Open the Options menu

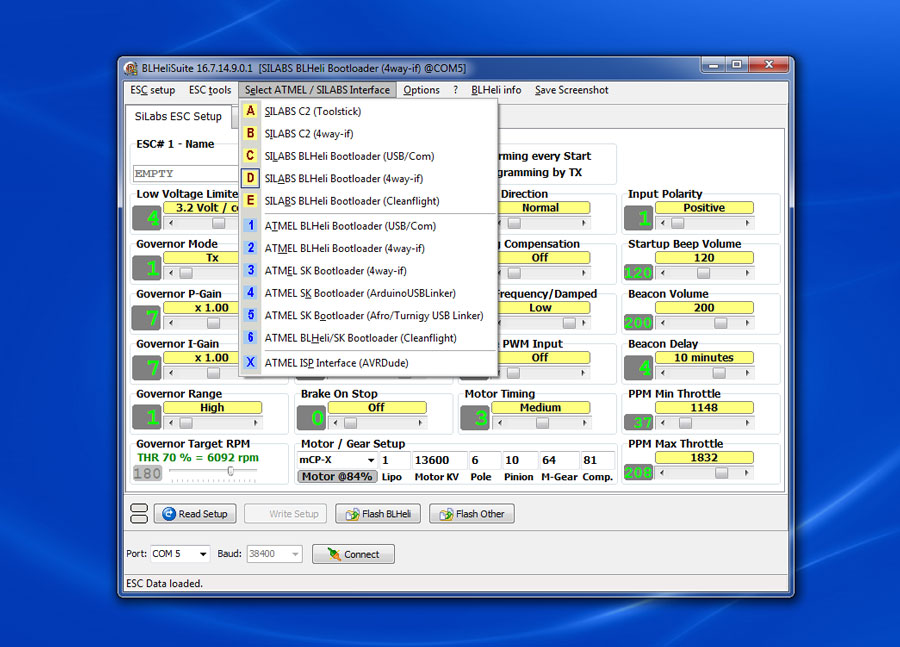421,90
